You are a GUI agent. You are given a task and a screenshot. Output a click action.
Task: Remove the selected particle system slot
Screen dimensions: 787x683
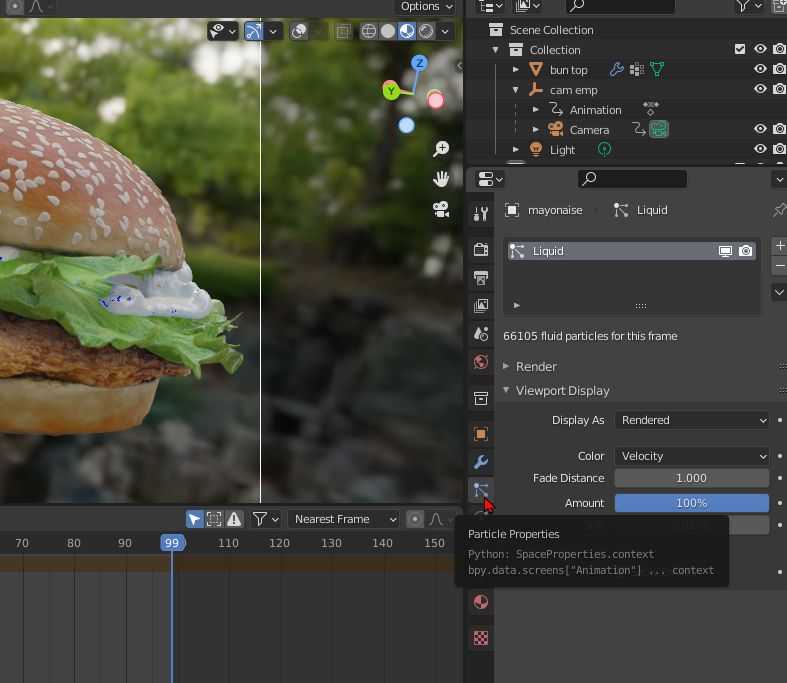pos(779,266)
